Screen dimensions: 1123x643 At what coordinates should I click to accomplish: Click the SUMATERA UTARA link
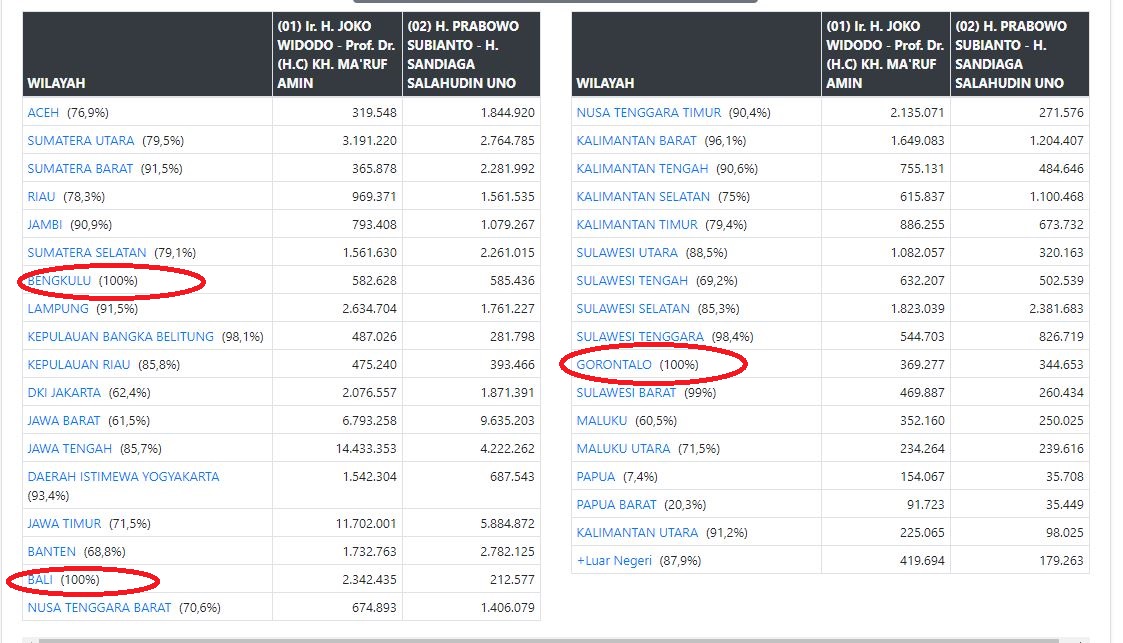click(x=81, y=141)
